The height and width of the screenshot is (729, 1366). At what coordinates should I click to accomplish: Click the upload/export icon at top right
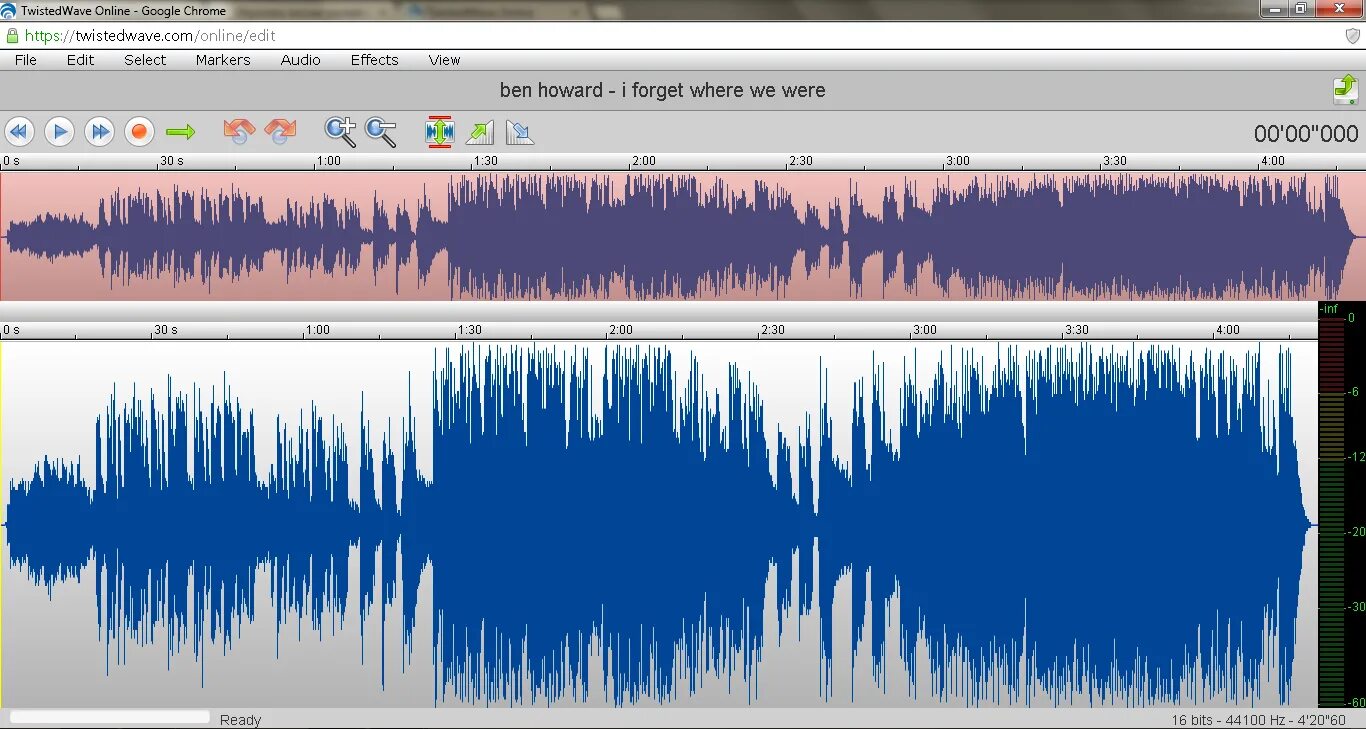(1345, 90)
